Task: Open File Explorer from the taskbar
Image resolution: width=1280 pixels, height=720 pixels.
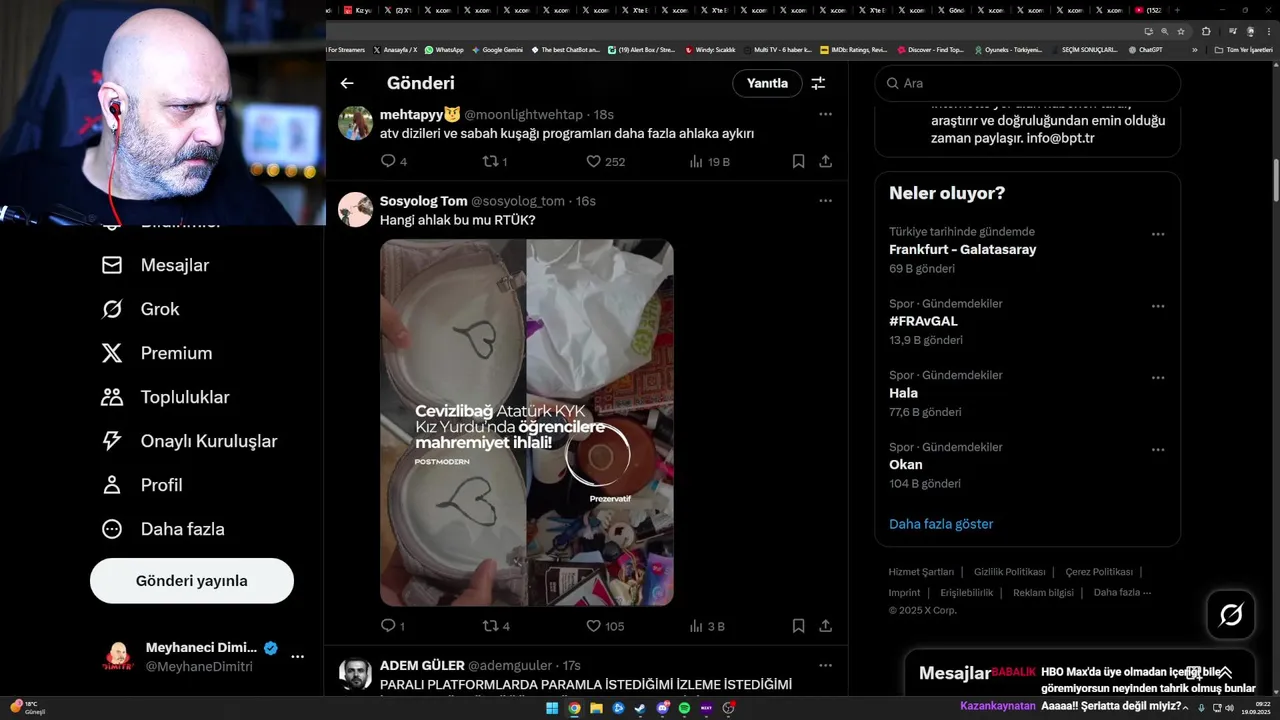Action: pos(596,708)
